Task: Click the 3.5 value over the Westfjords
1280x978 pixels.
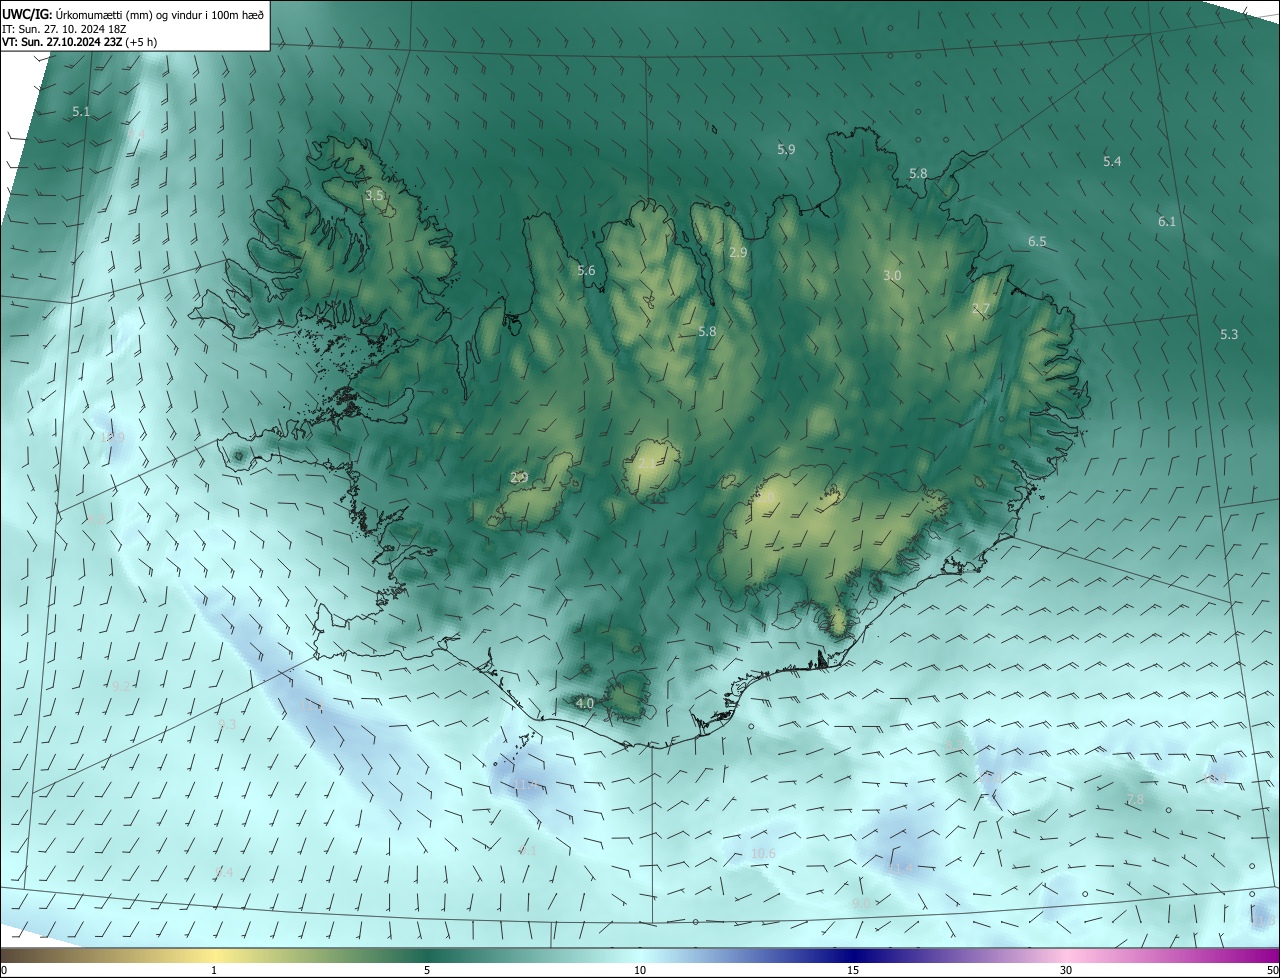Action: pyautogui.click(x=374, y=195)
